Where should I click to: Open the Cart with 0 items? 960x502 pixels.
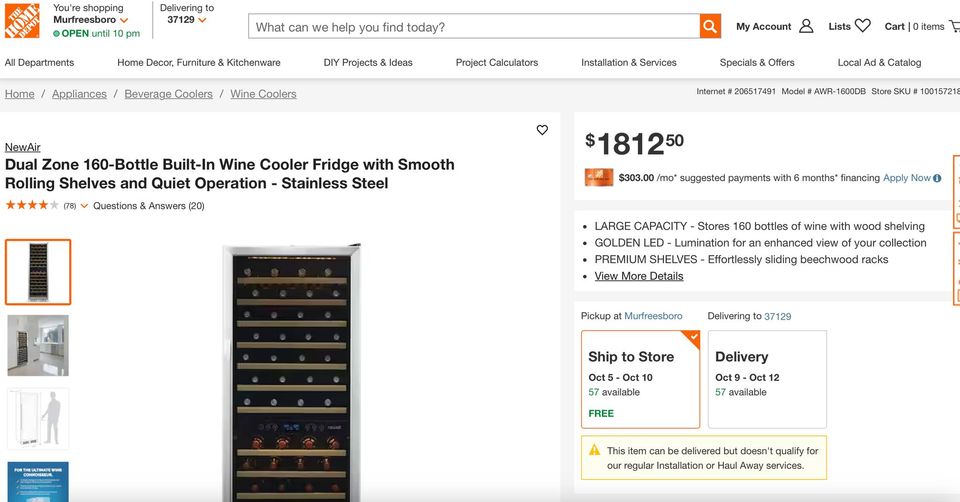[x=914, y=26]
